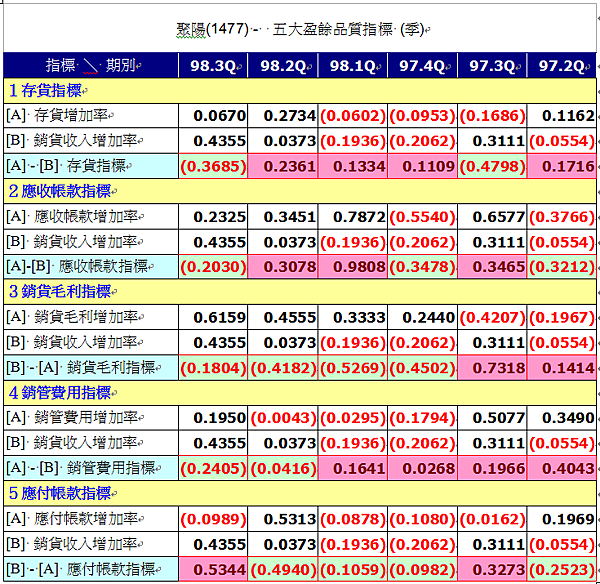Image resolution: width=600 pixels, height=584 pixels.
Task: Click the gross profit growth value 0.6159
Action: click(x=219, y=317)
